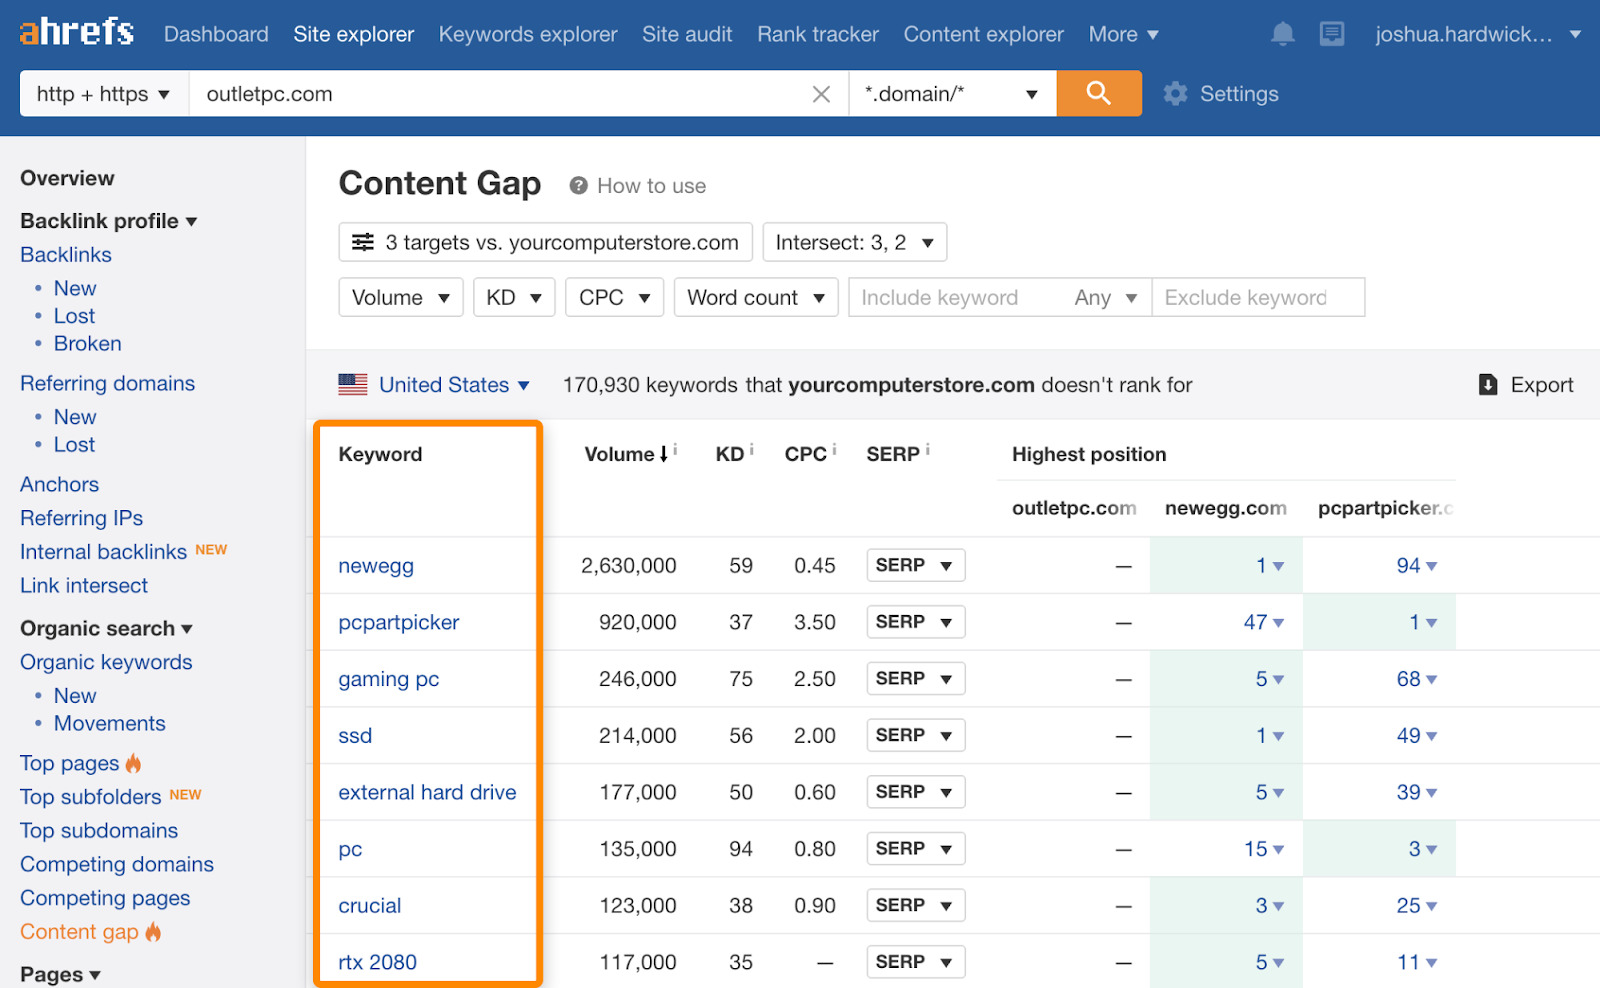The width and height of the screenshot is (1600, 988).
Task: Click the KD column info icon
Action: pos(751,450)
